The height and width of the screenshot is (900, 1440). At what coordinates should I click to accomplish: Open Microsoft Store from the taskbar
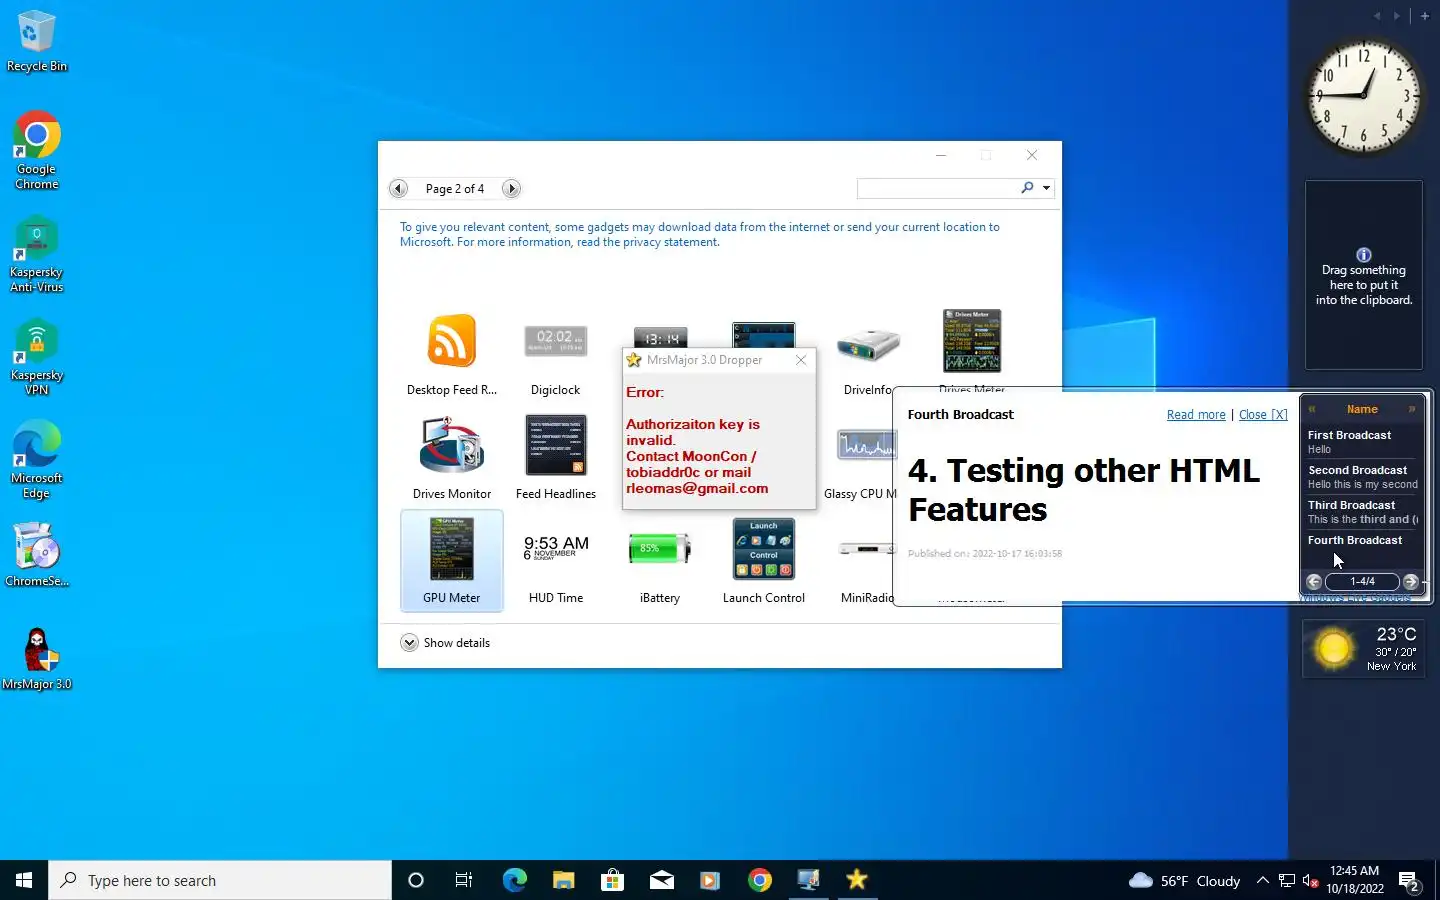(x=612, y=880)
